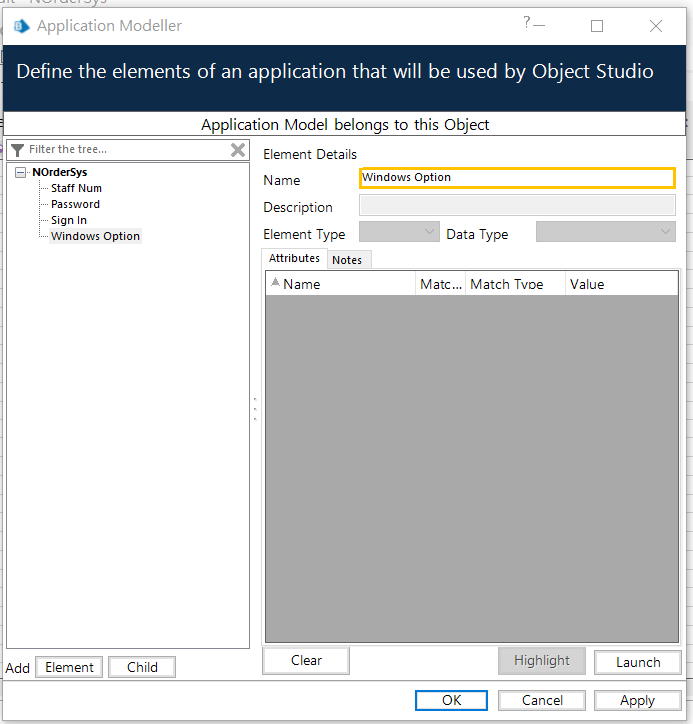Select the Sign In tree item
This screenshot has height=724, width=693.
click(69, 220)
